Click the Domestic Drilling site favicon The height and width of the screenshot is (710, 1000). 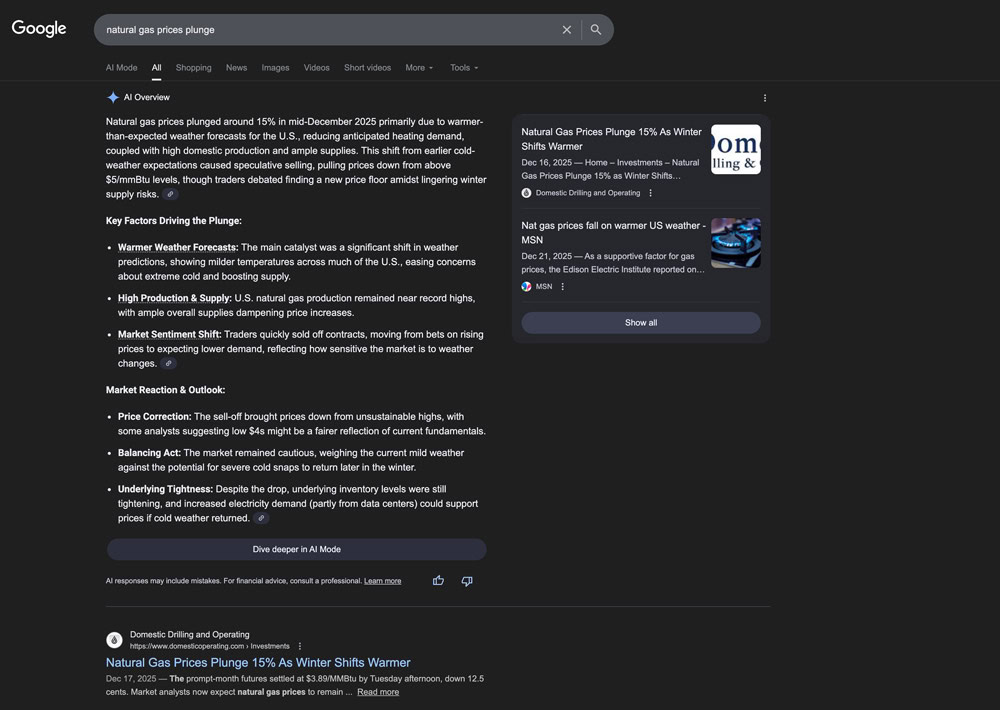[x=115, y=639]
